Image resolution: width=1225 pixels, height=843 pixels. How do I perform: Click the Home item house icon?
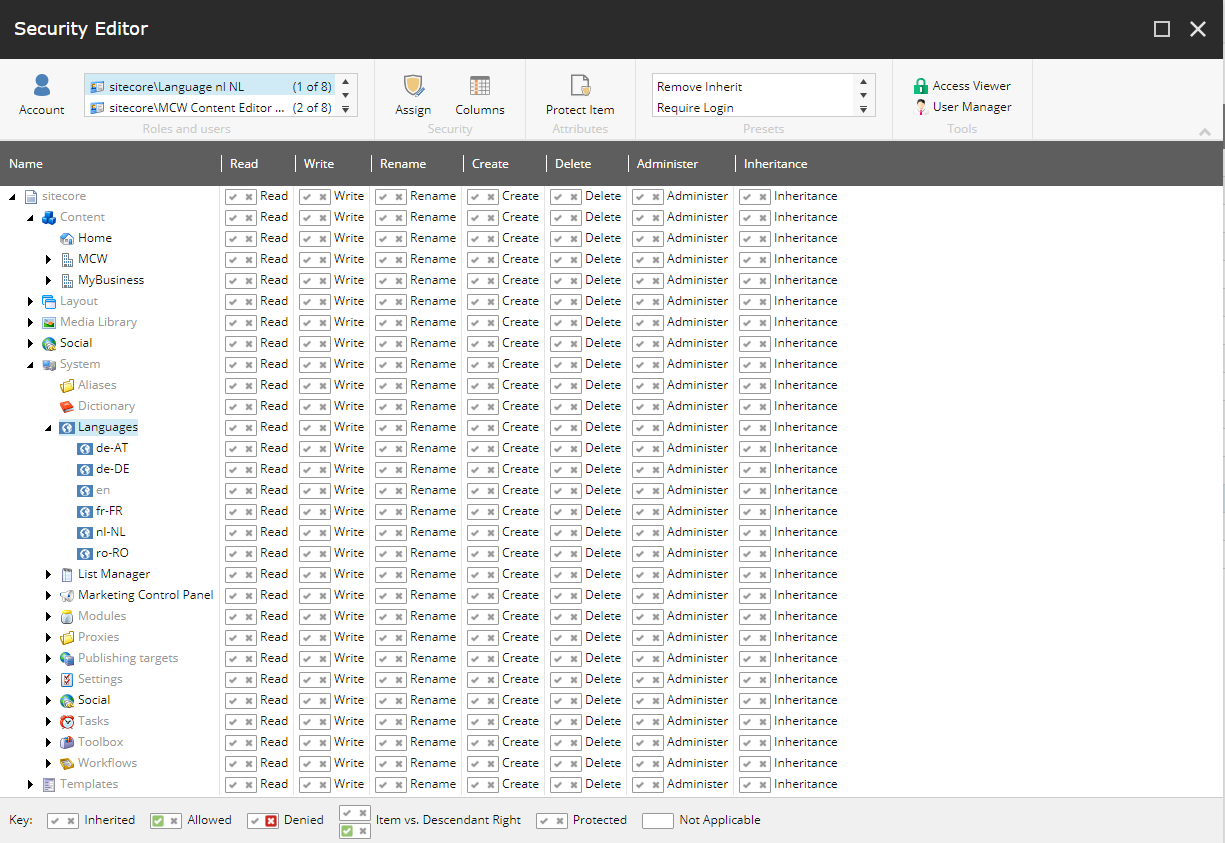(67, 238)
